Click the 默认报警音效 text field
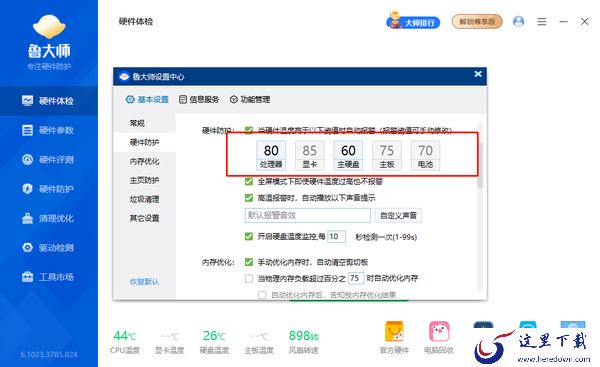The image size is (600, 367). [308, 215]
